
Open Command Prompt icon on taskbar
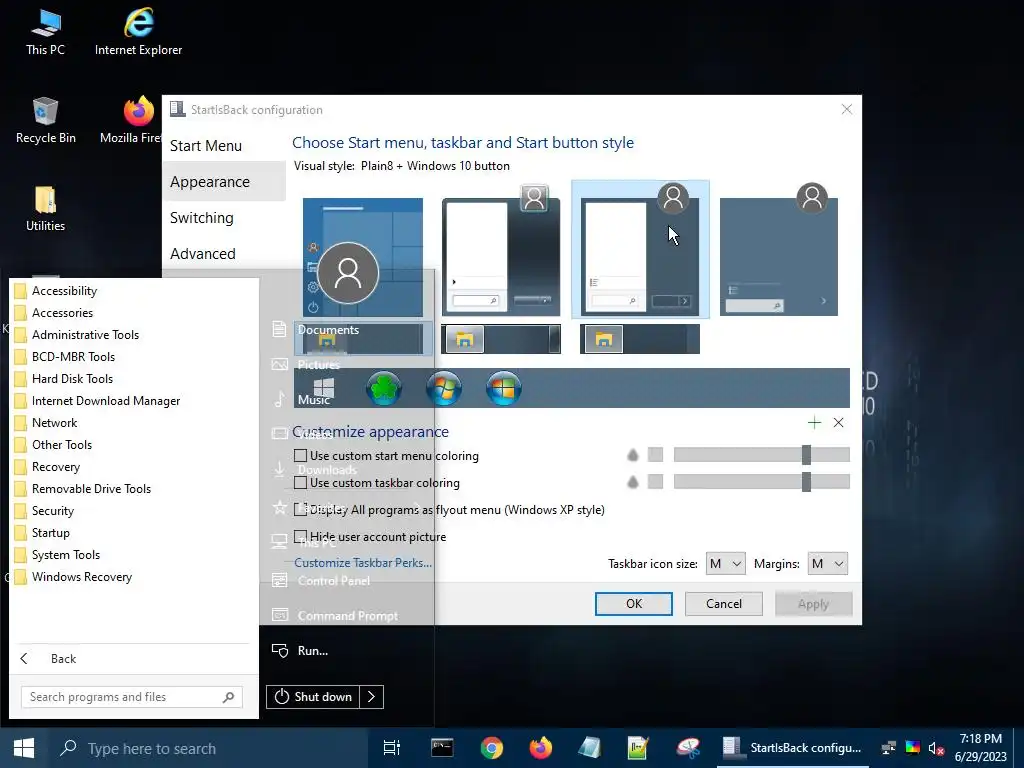click(442, 748)
